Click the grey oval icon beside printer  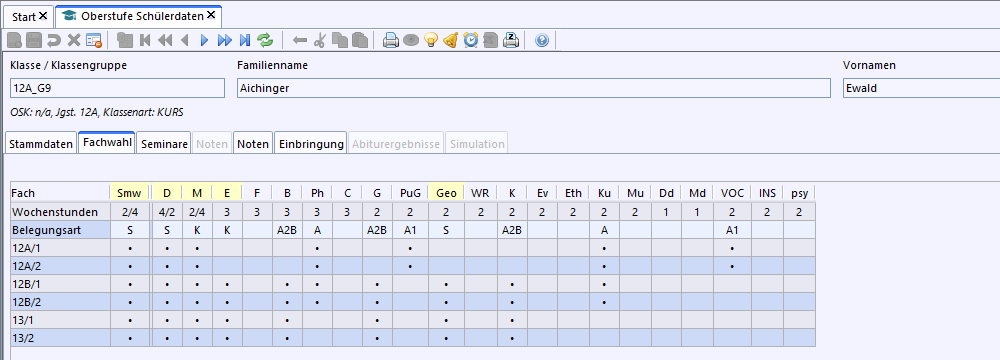(411, 40)
